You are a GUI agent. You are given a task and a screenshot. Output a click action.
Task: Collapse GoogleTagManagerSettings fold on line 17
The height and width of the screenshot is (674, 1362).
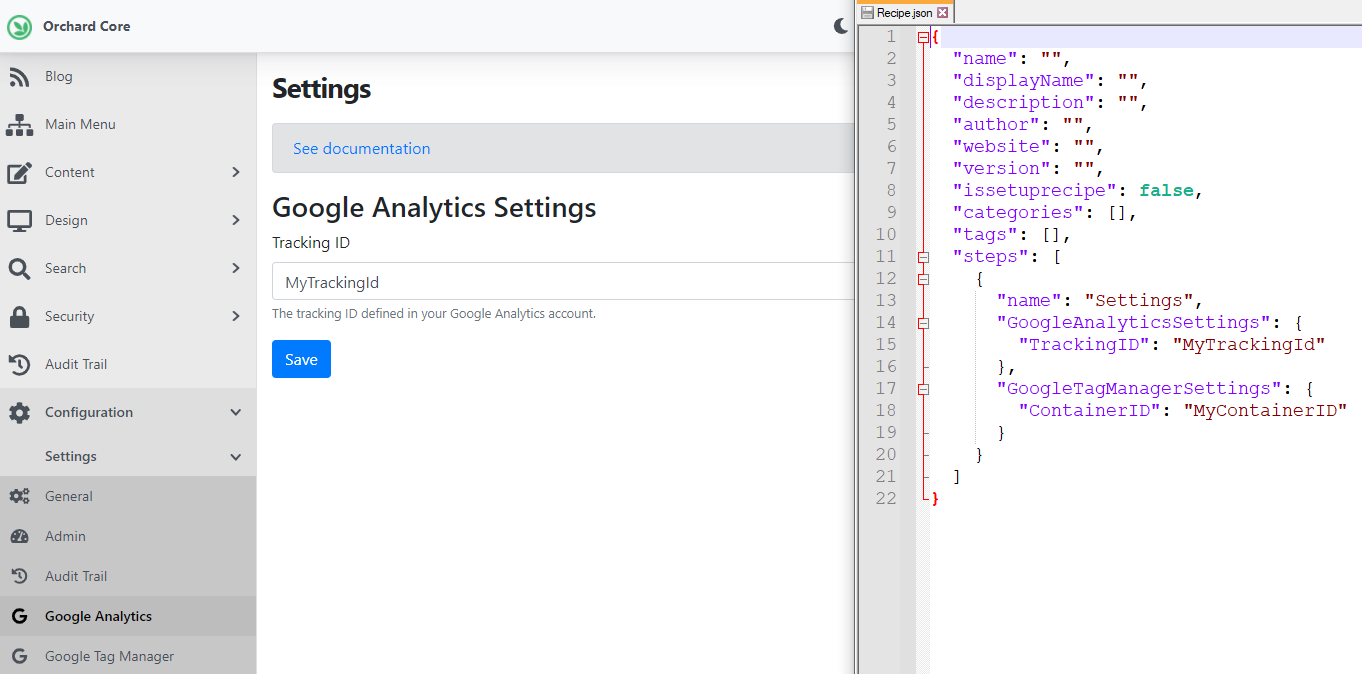(x=923, y=389)
